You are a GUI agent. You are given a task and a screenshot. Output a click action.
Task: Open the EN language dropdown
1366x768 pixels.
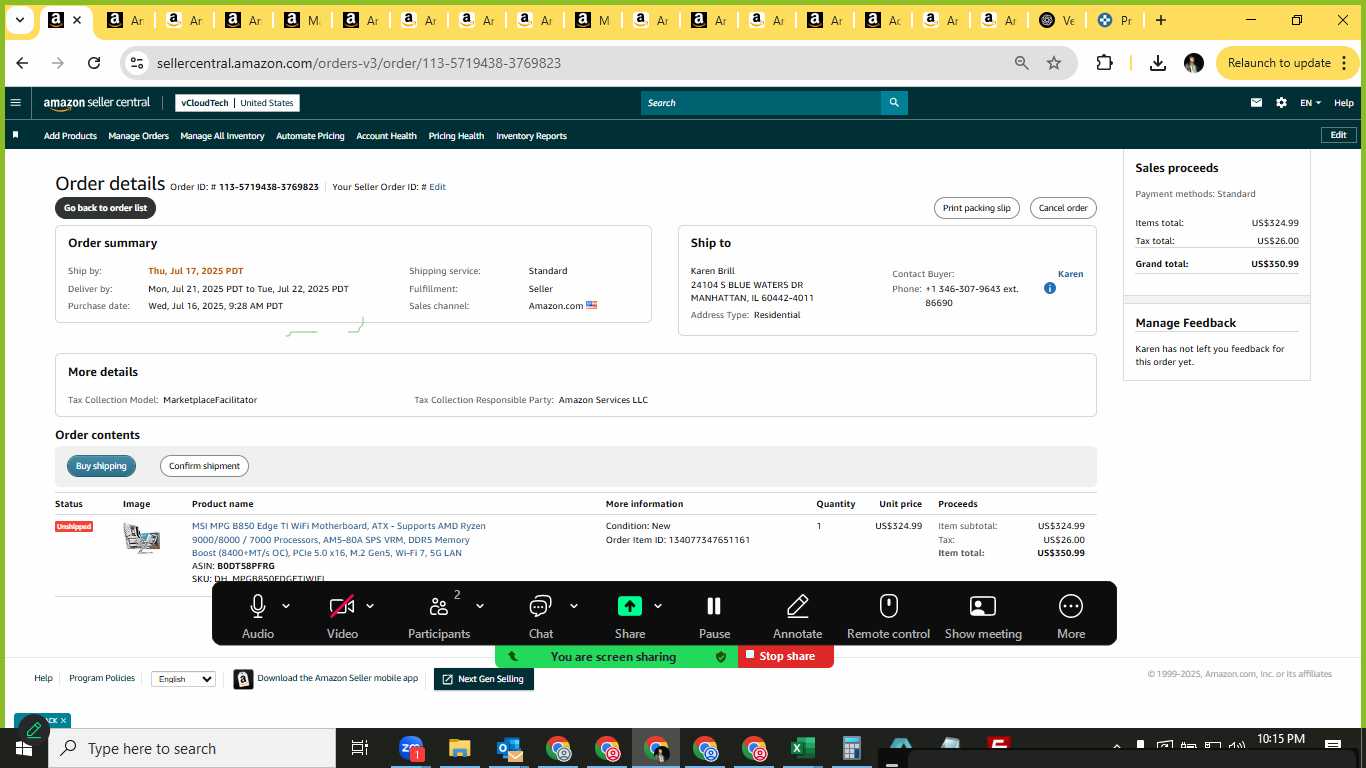click(1310, 103)
